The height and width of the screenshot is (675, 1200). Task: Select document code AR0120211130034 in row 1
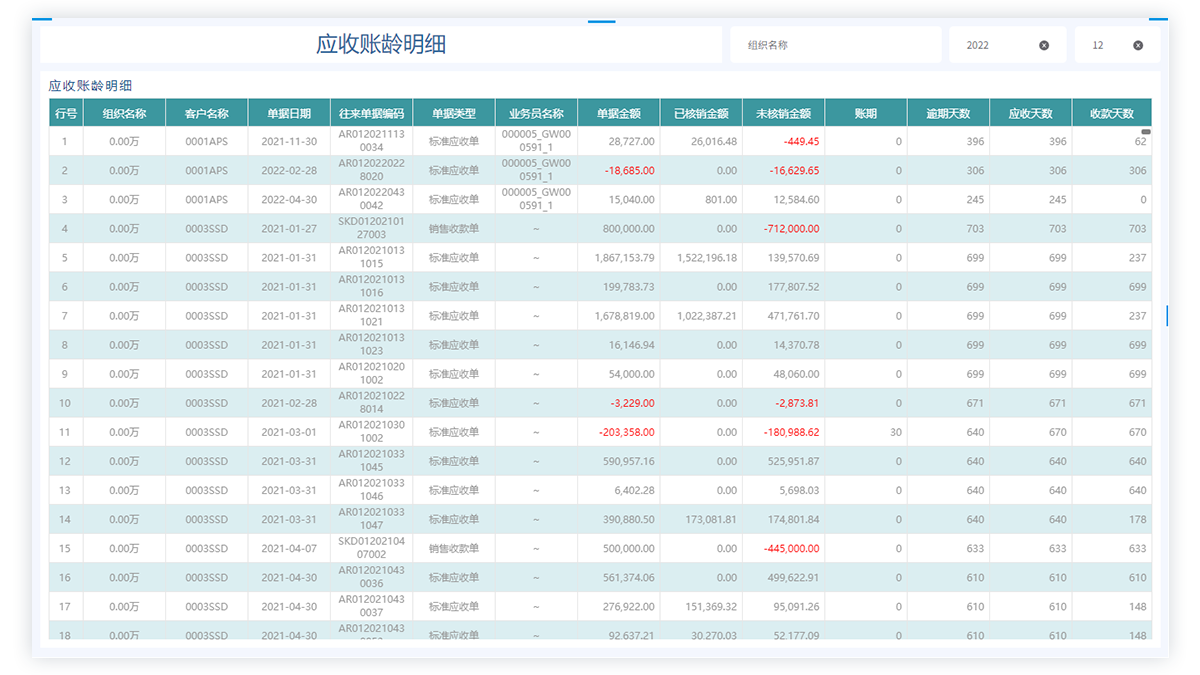click(371, 141)
